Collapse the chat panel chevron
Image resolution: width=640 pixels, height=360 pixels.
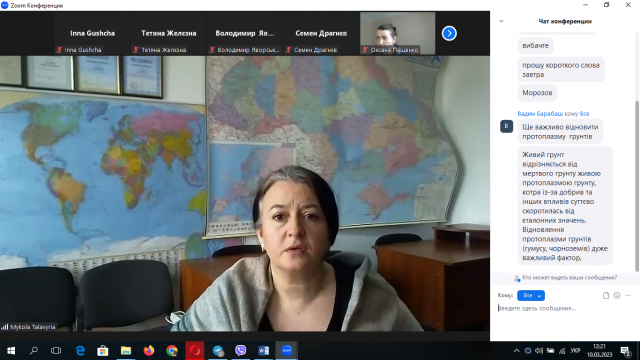coord(501,21)
